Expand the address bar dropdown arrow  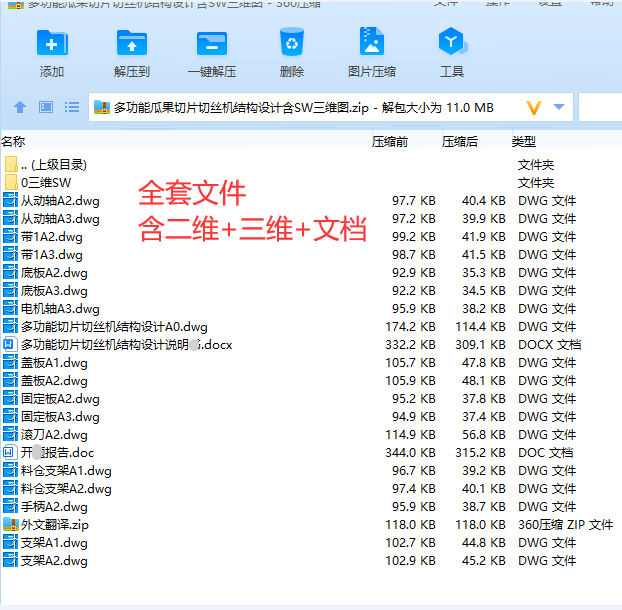559,107
